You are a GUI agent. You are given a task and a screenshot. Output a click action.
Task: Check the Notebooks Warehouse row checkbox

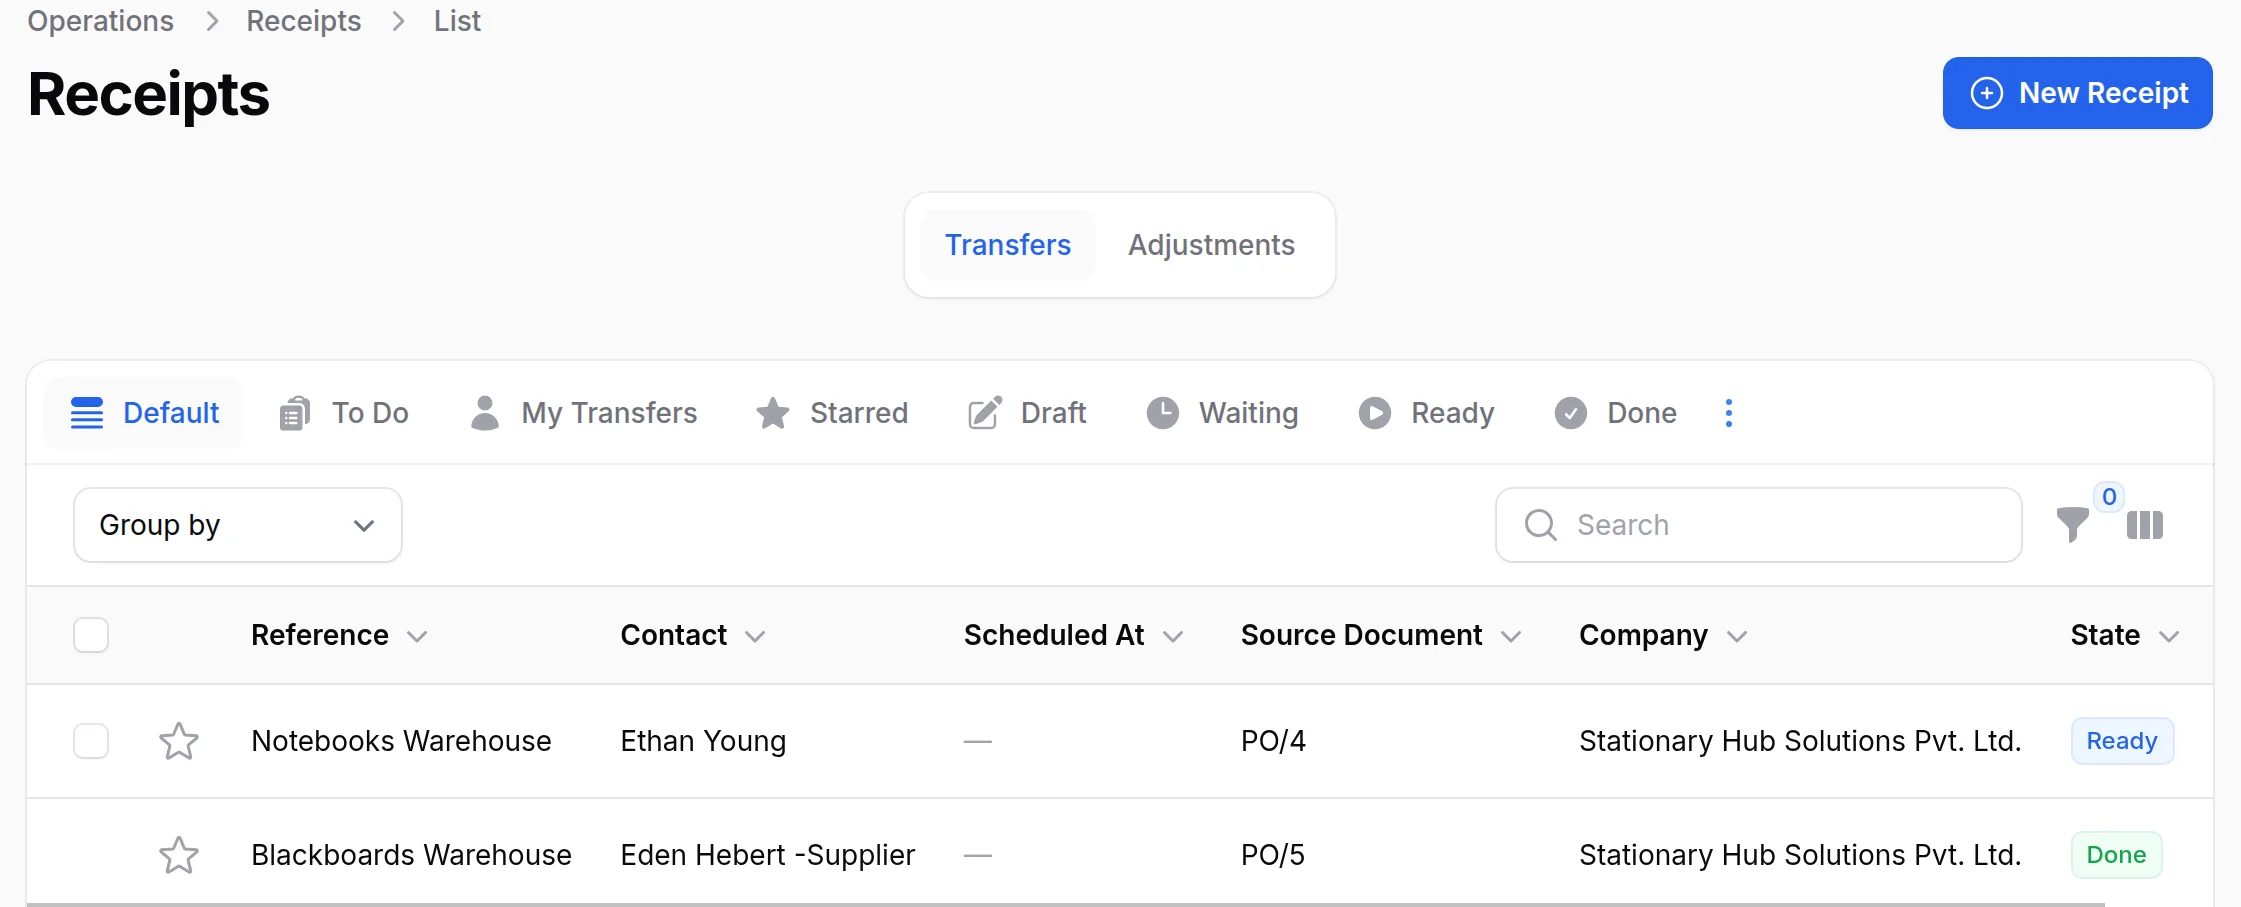(x=91, y=741)
